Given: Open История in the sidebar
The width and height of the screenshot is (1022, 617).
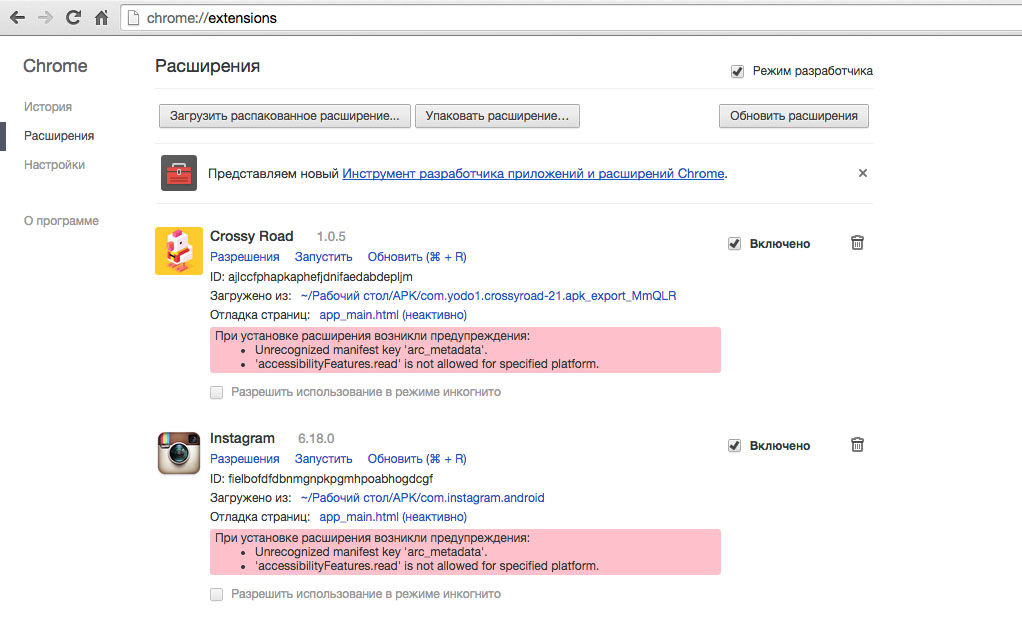Looking at the screenshot, I should coord(48,107).
